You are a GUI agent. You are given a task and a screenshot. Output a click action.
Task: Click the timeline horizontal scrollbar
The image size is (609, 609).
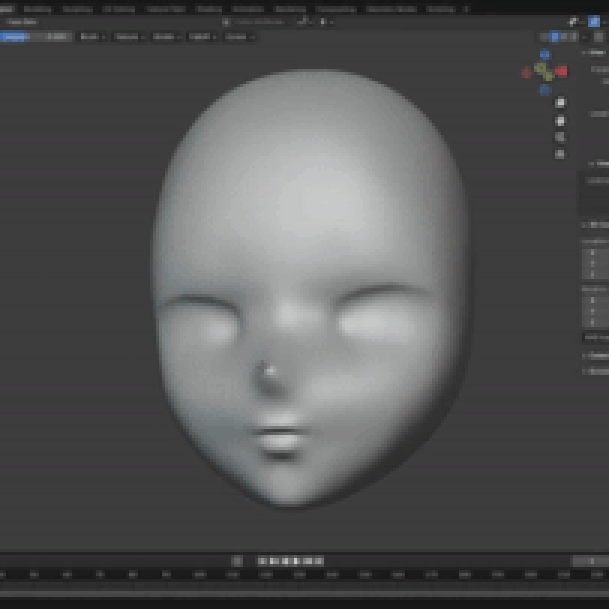coord(304,594)
